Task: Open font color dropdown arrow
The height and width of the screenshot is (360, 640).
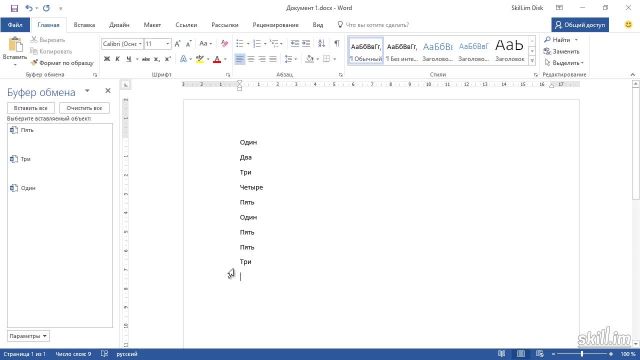Action: 225,60
